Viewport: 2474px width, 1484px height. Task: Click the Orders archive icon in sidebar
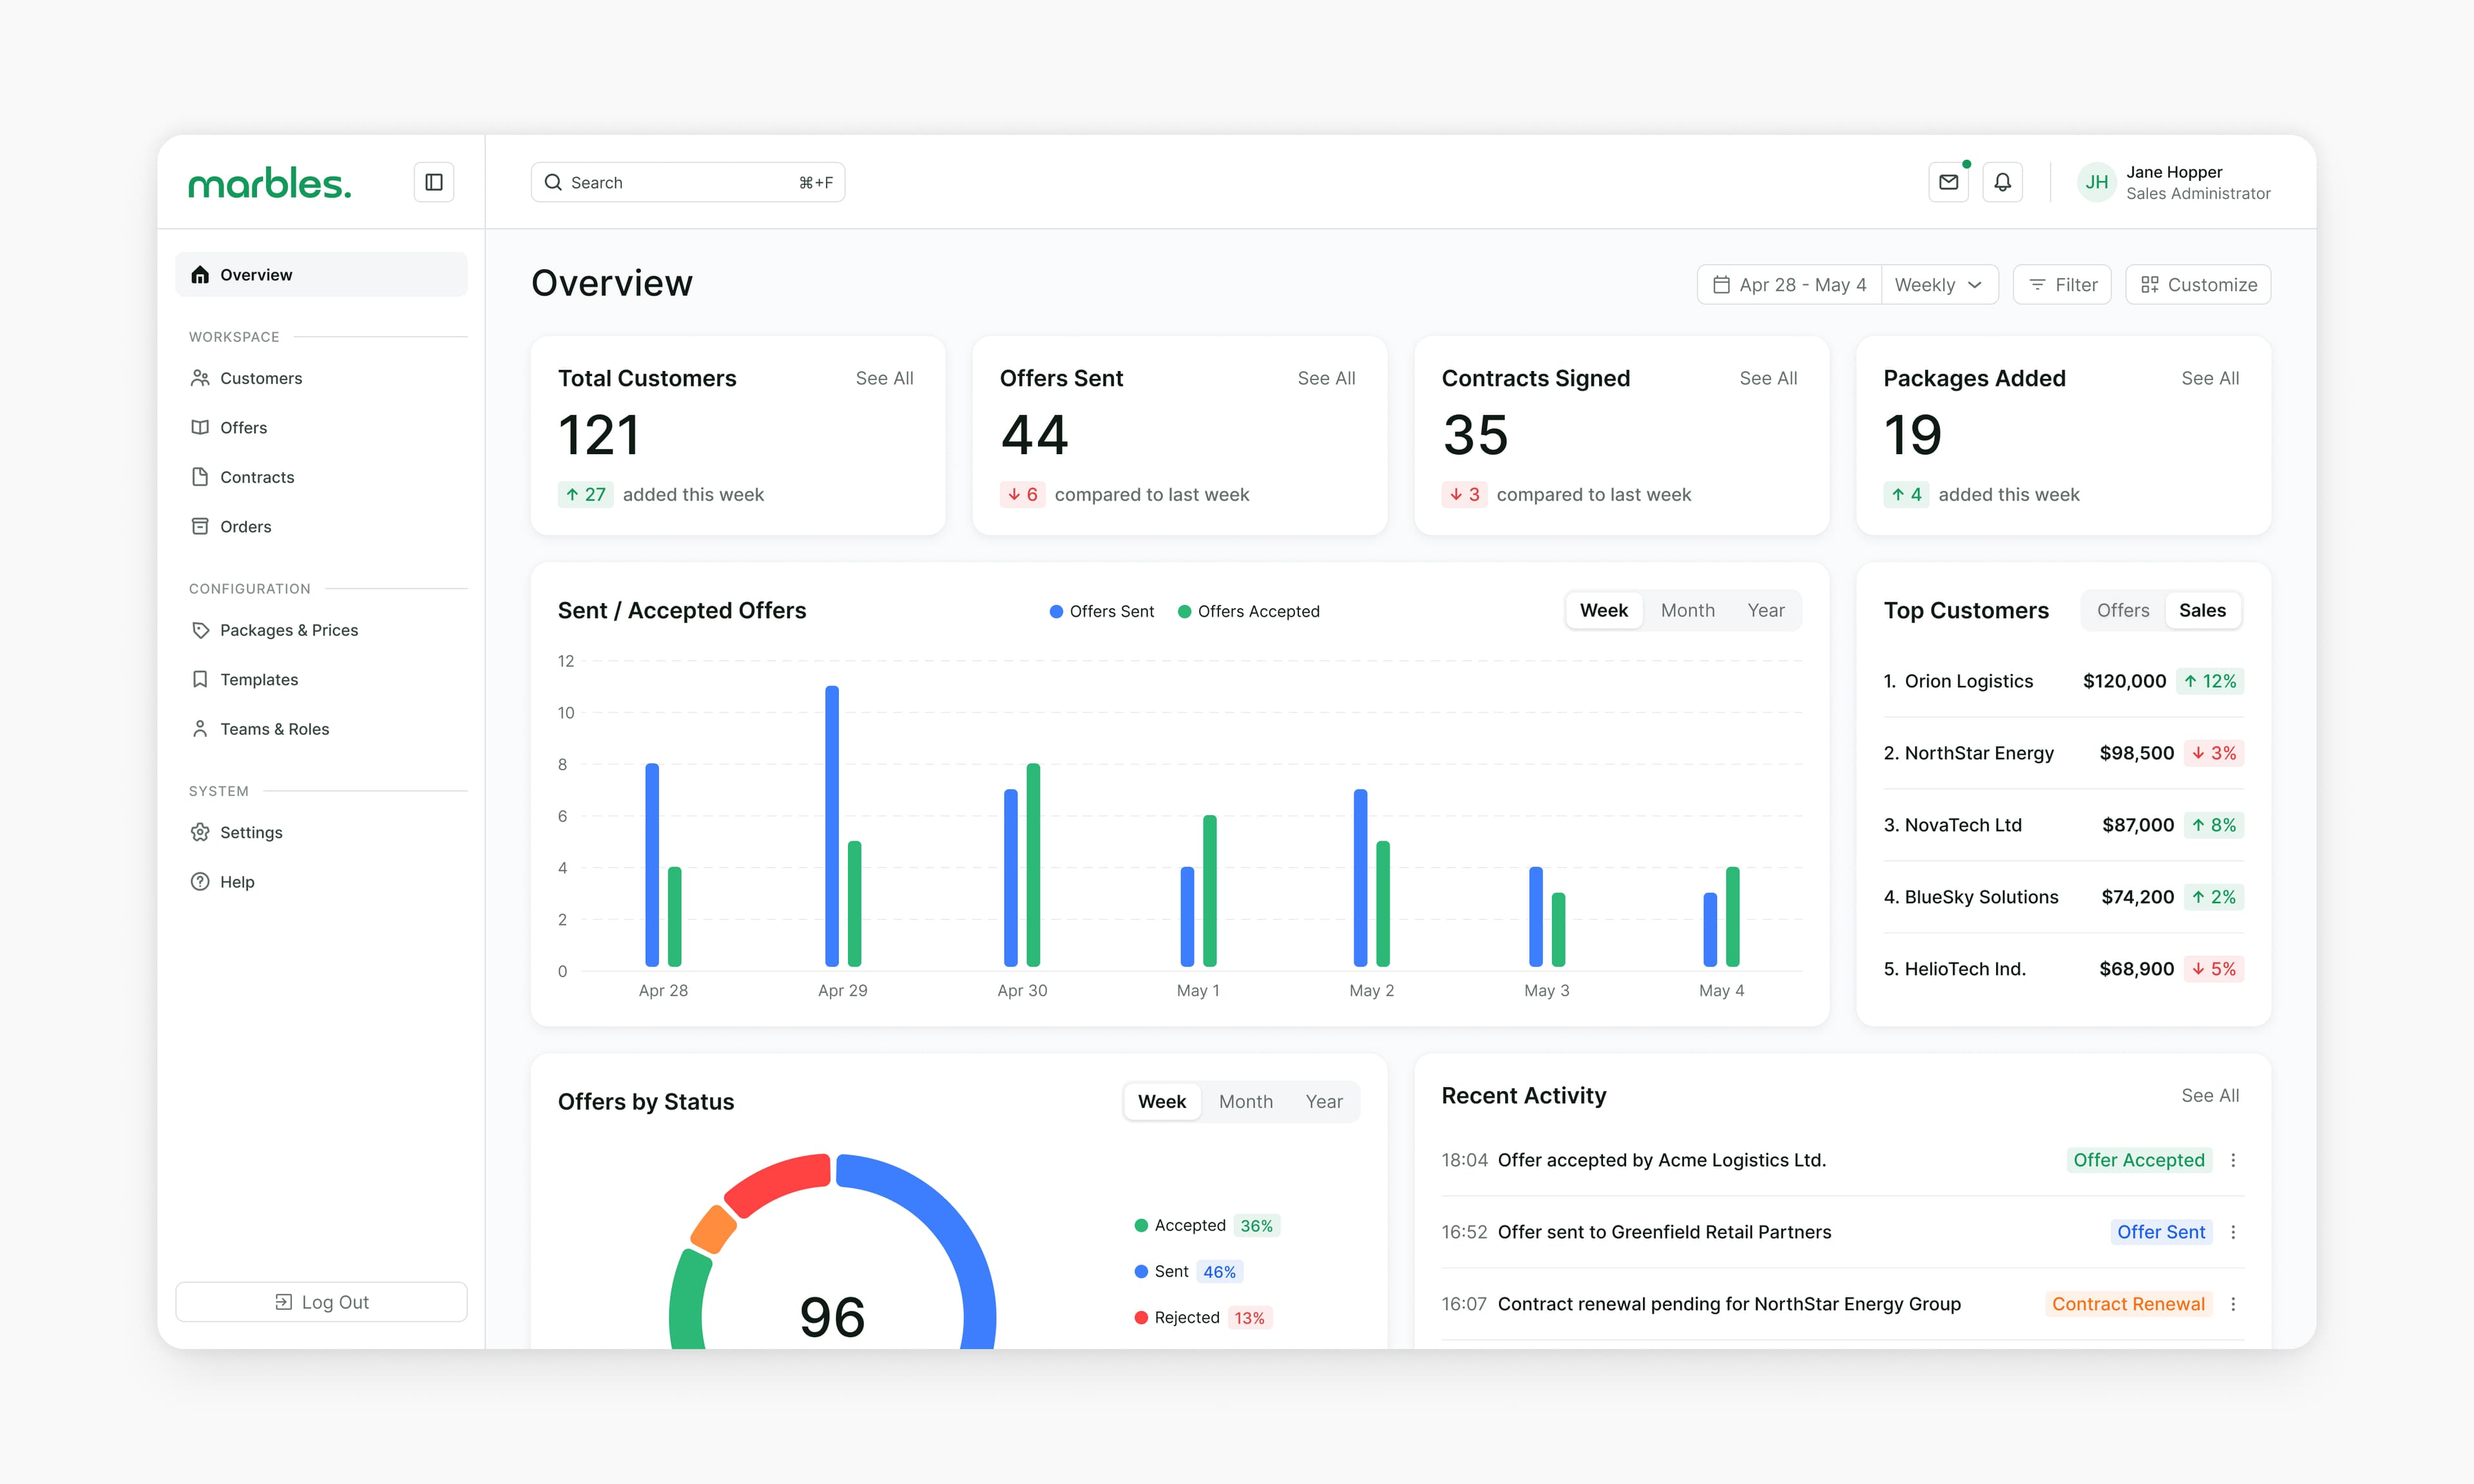[x=200, y=526]
